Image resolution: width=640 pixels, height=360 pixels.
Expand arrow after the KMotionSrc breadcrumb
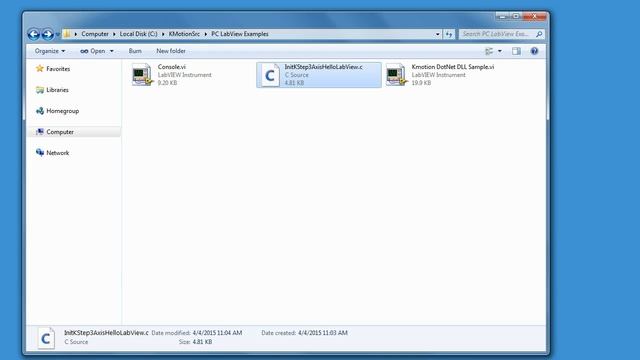[206, 34]
